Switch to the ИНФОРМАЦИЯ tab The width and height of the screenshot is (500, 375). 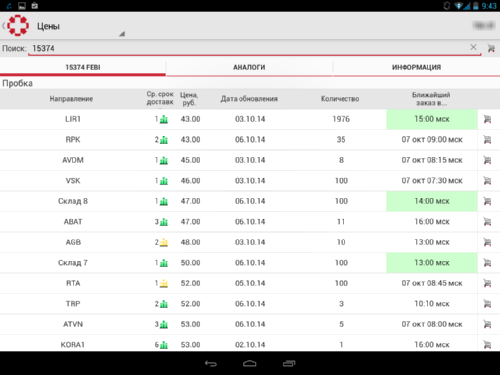coord(417,68)
